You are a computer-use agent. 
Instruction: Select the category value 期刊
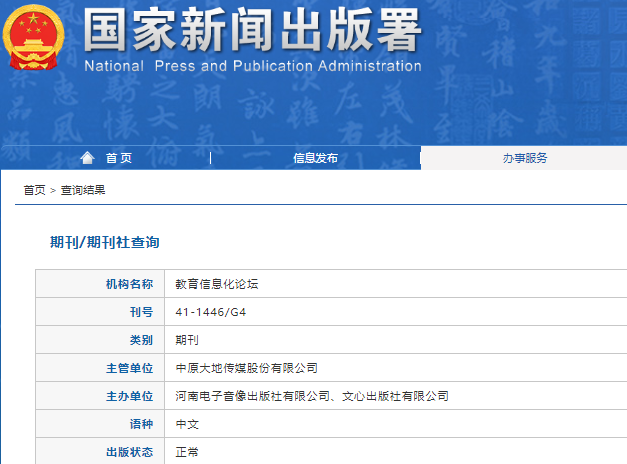pyautogui.click(x=187, y=340)
